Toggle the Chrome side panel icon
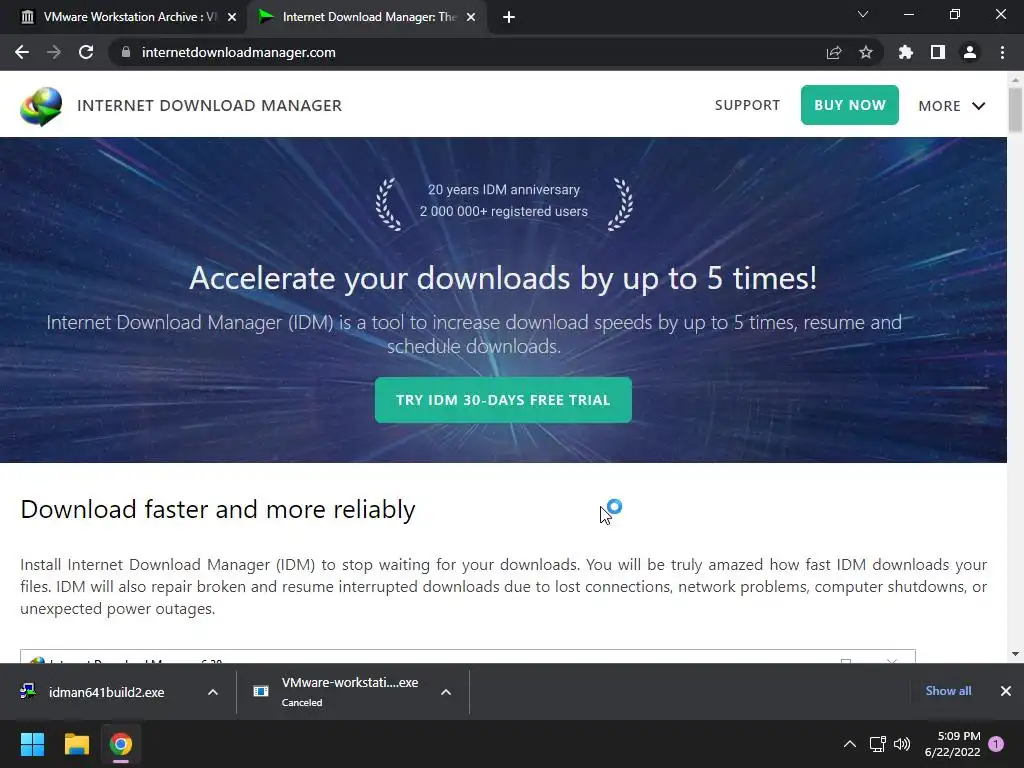The width and height of the screenshot is (1024, 768). [937, 52]
